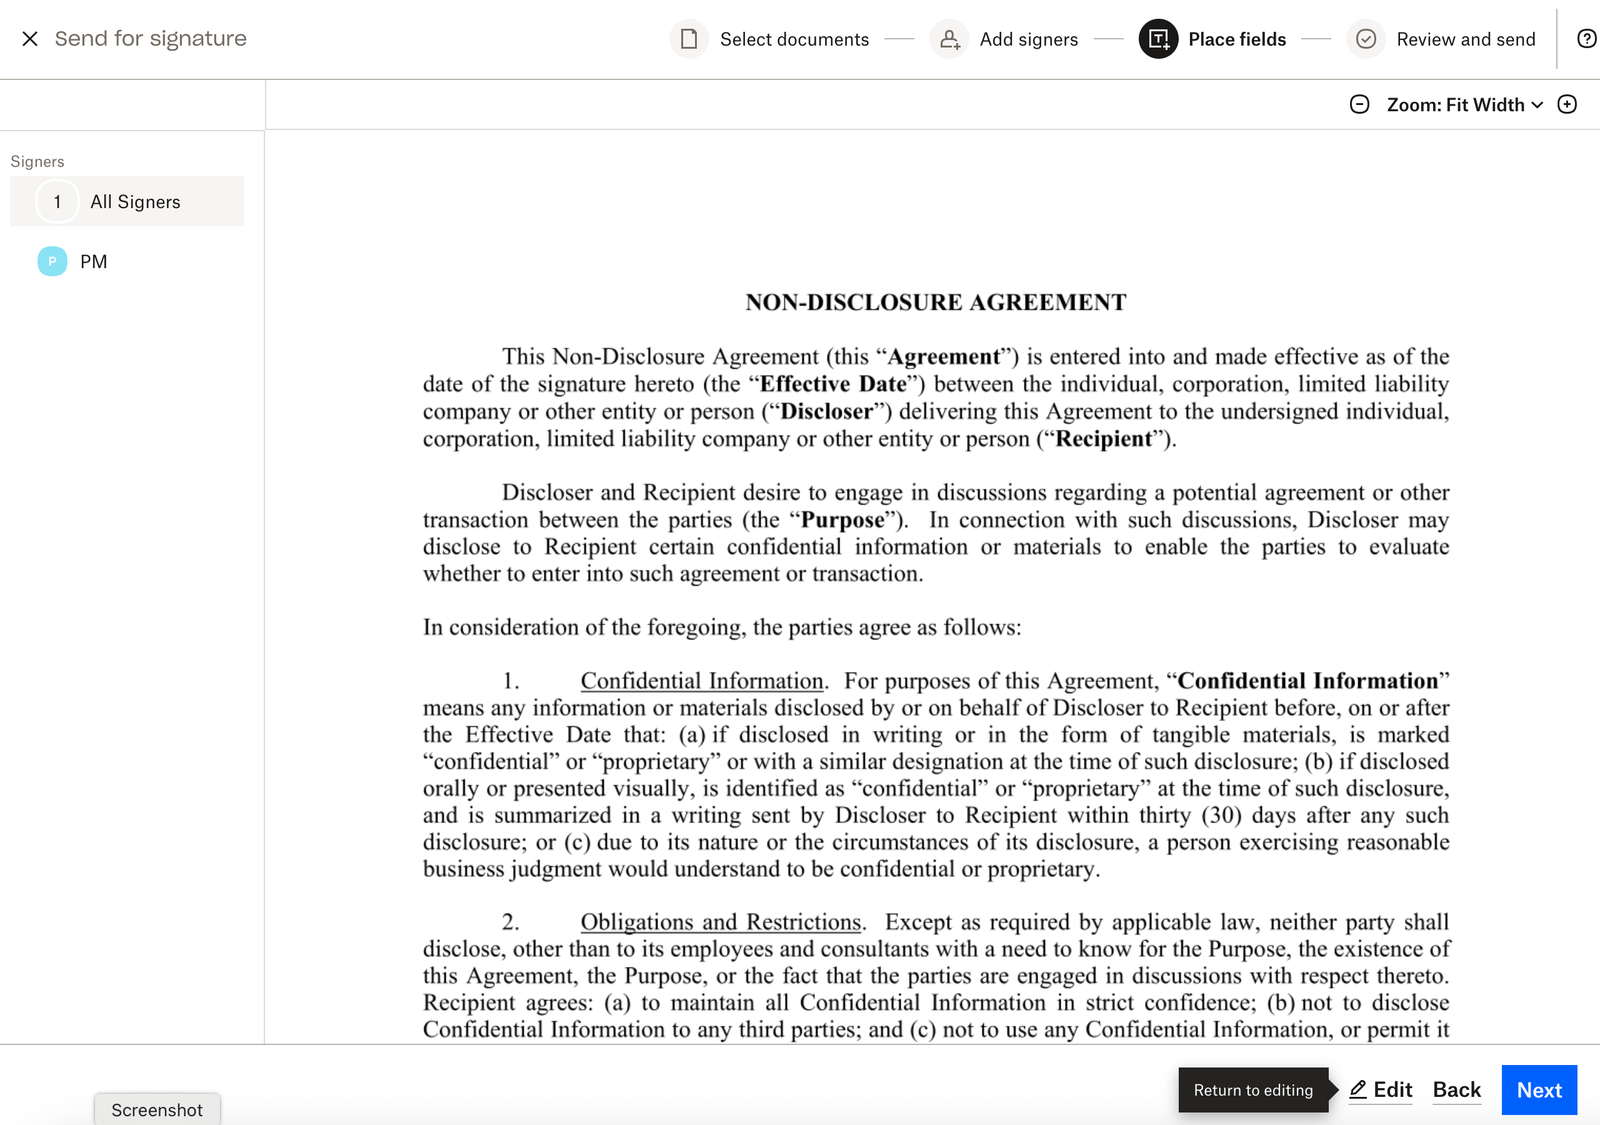This screenshot has width=1600, height=1125.
Task: Click the Back link
Action: coord(1457,1090)
